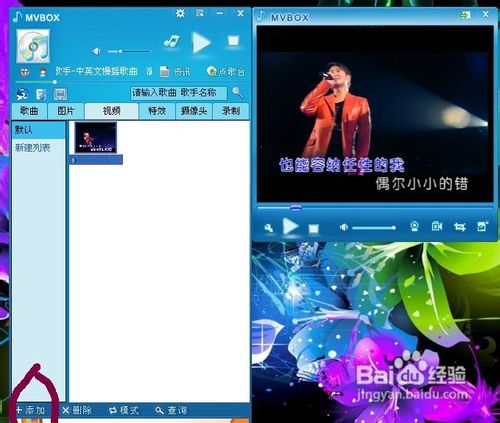
Task: Click the 添加 add button
Action: click(x=31, y=410)
